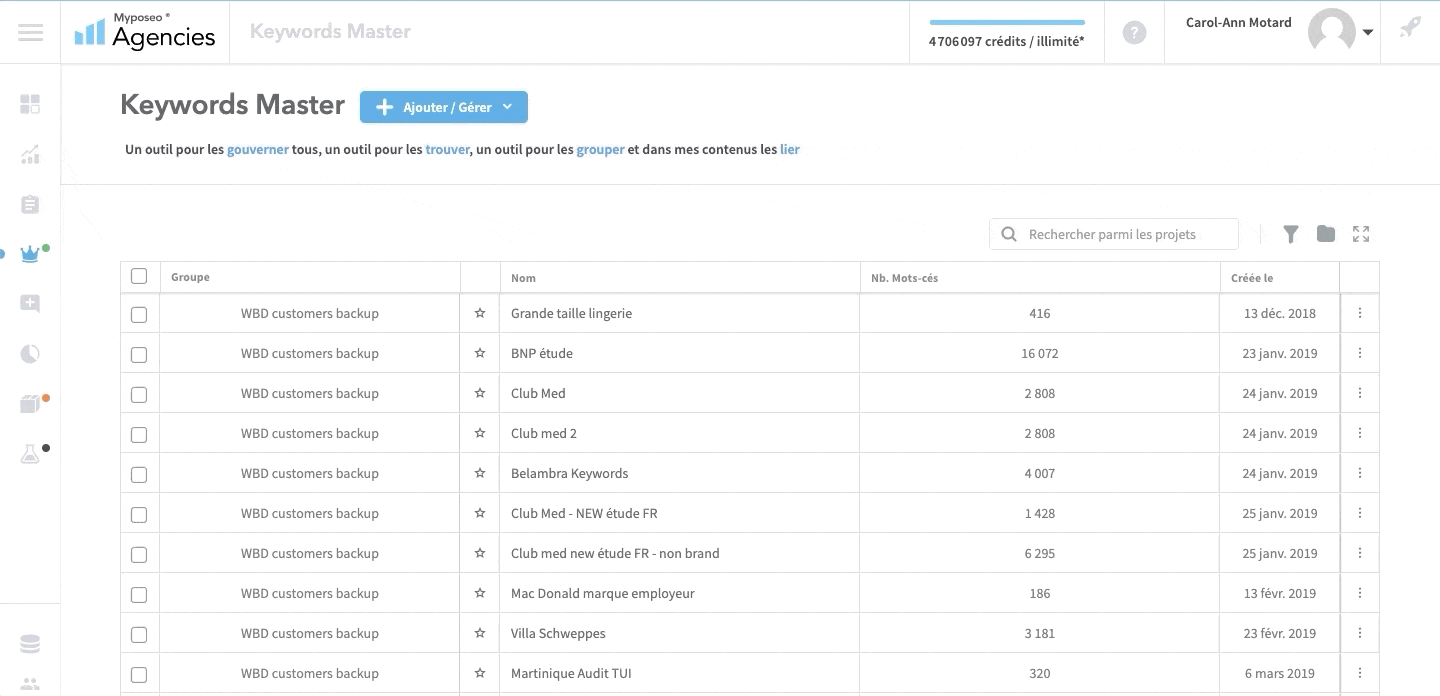Image resolution: width=1440 pixels, height=696 pixels.
Task: Click group cell of Villa Schweppes row
Action: pyautogui.click(x=310, y=633)
